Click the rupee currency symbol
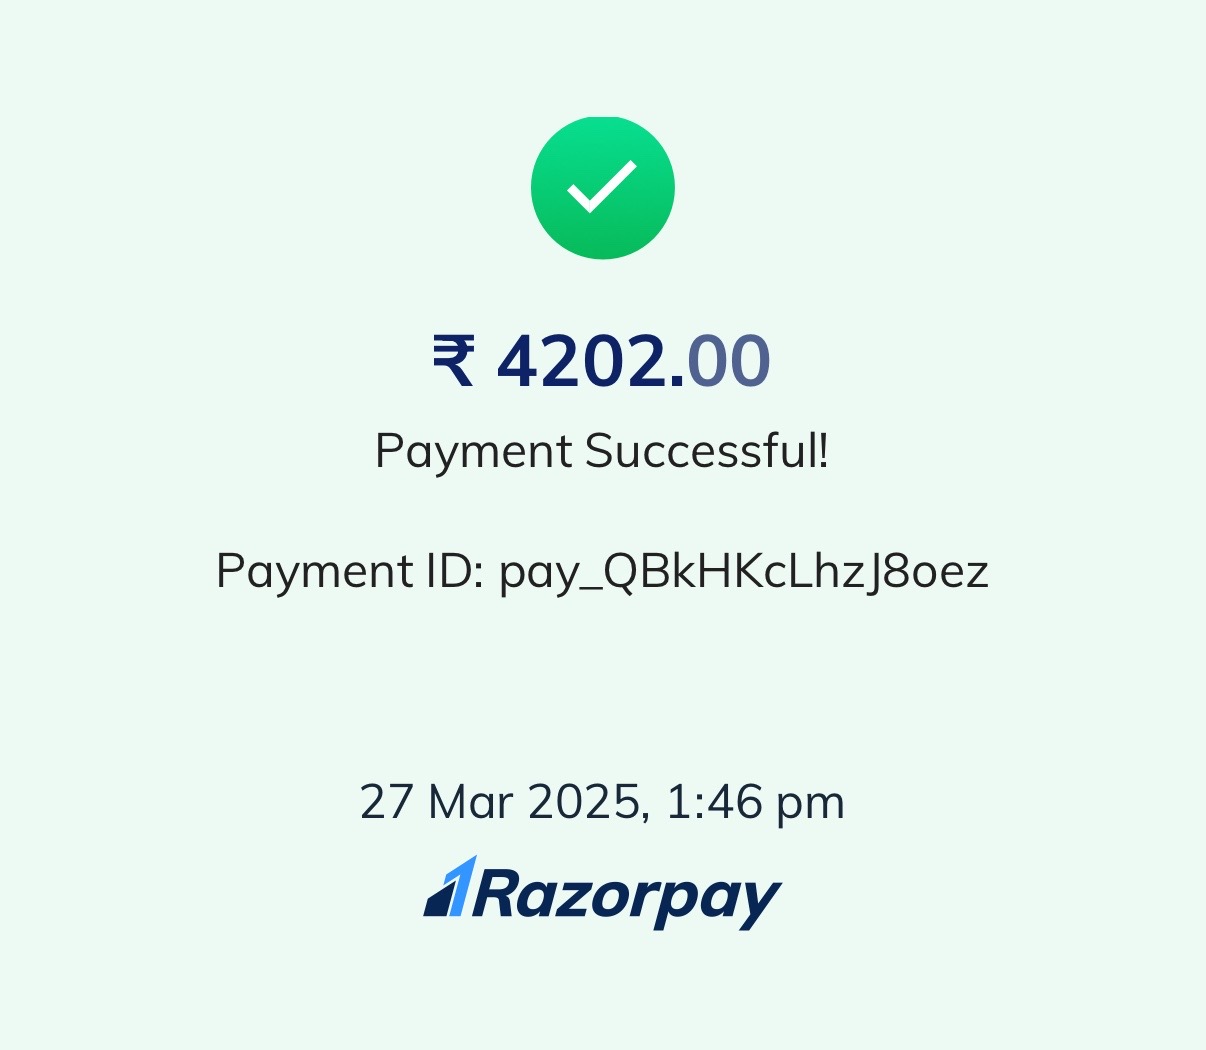 (454, 362)
